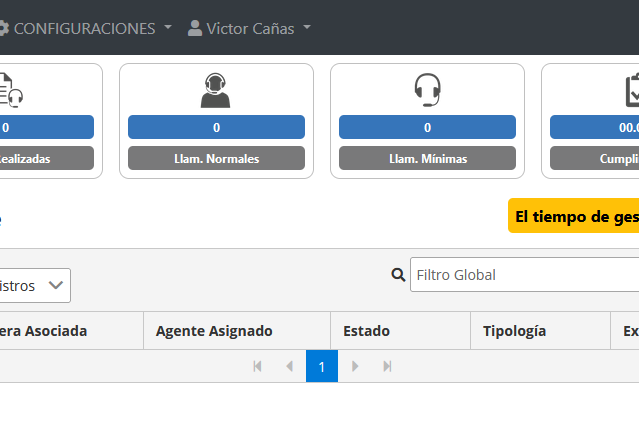Sort the table by Tipología column

pos(514,331)
